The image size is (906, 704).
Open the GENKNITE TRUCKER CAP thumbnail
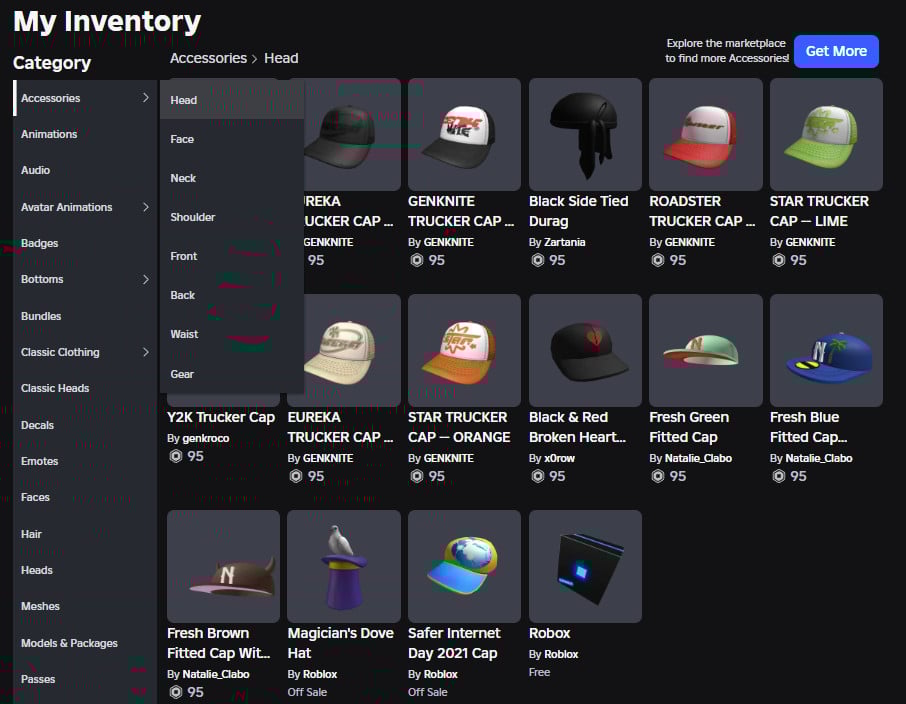coord(464,134)
